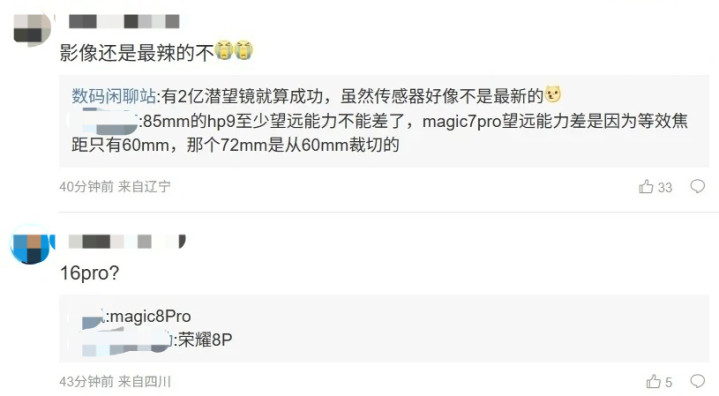Viewport: 719px width, 396px height.
Task: Click the '43分钟前 来自四川' timestamp
Action: pos(115,381)
